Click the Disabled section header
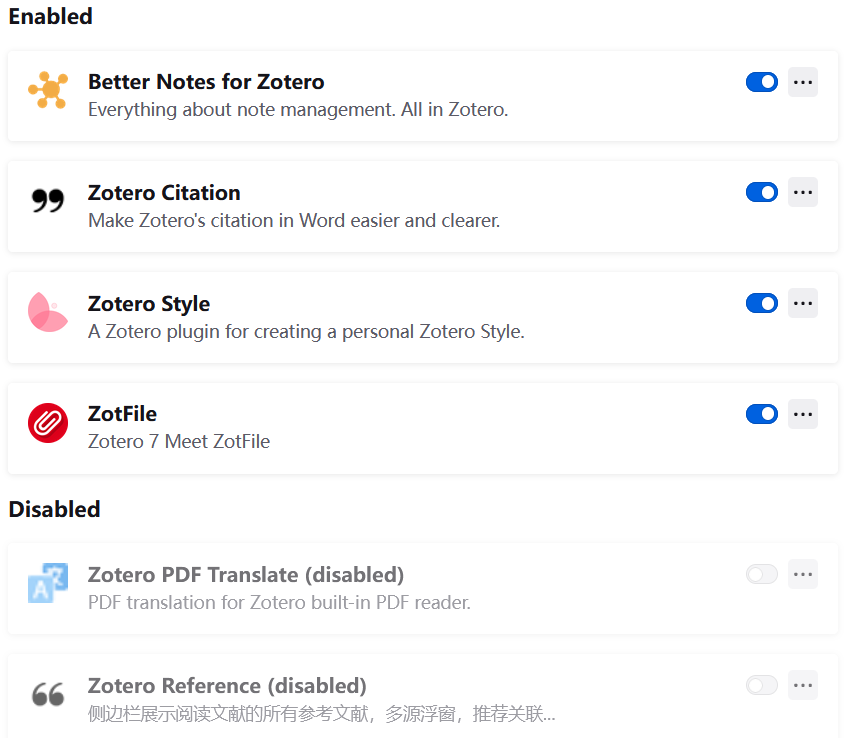Viewport: 866px width, 738px height. coord(54,510)
